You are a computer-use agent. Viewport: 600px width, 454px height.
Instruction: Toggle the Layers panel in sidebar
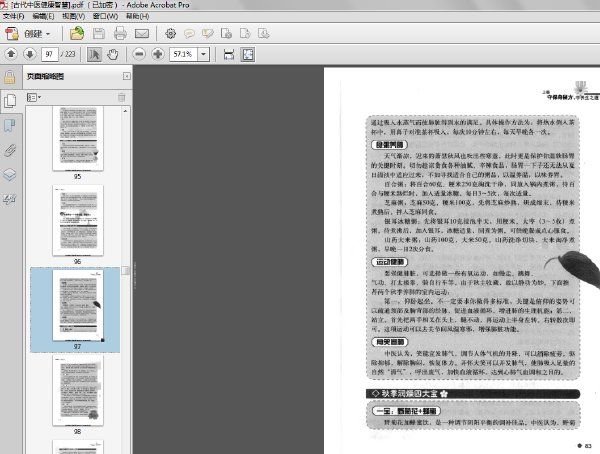10,175
